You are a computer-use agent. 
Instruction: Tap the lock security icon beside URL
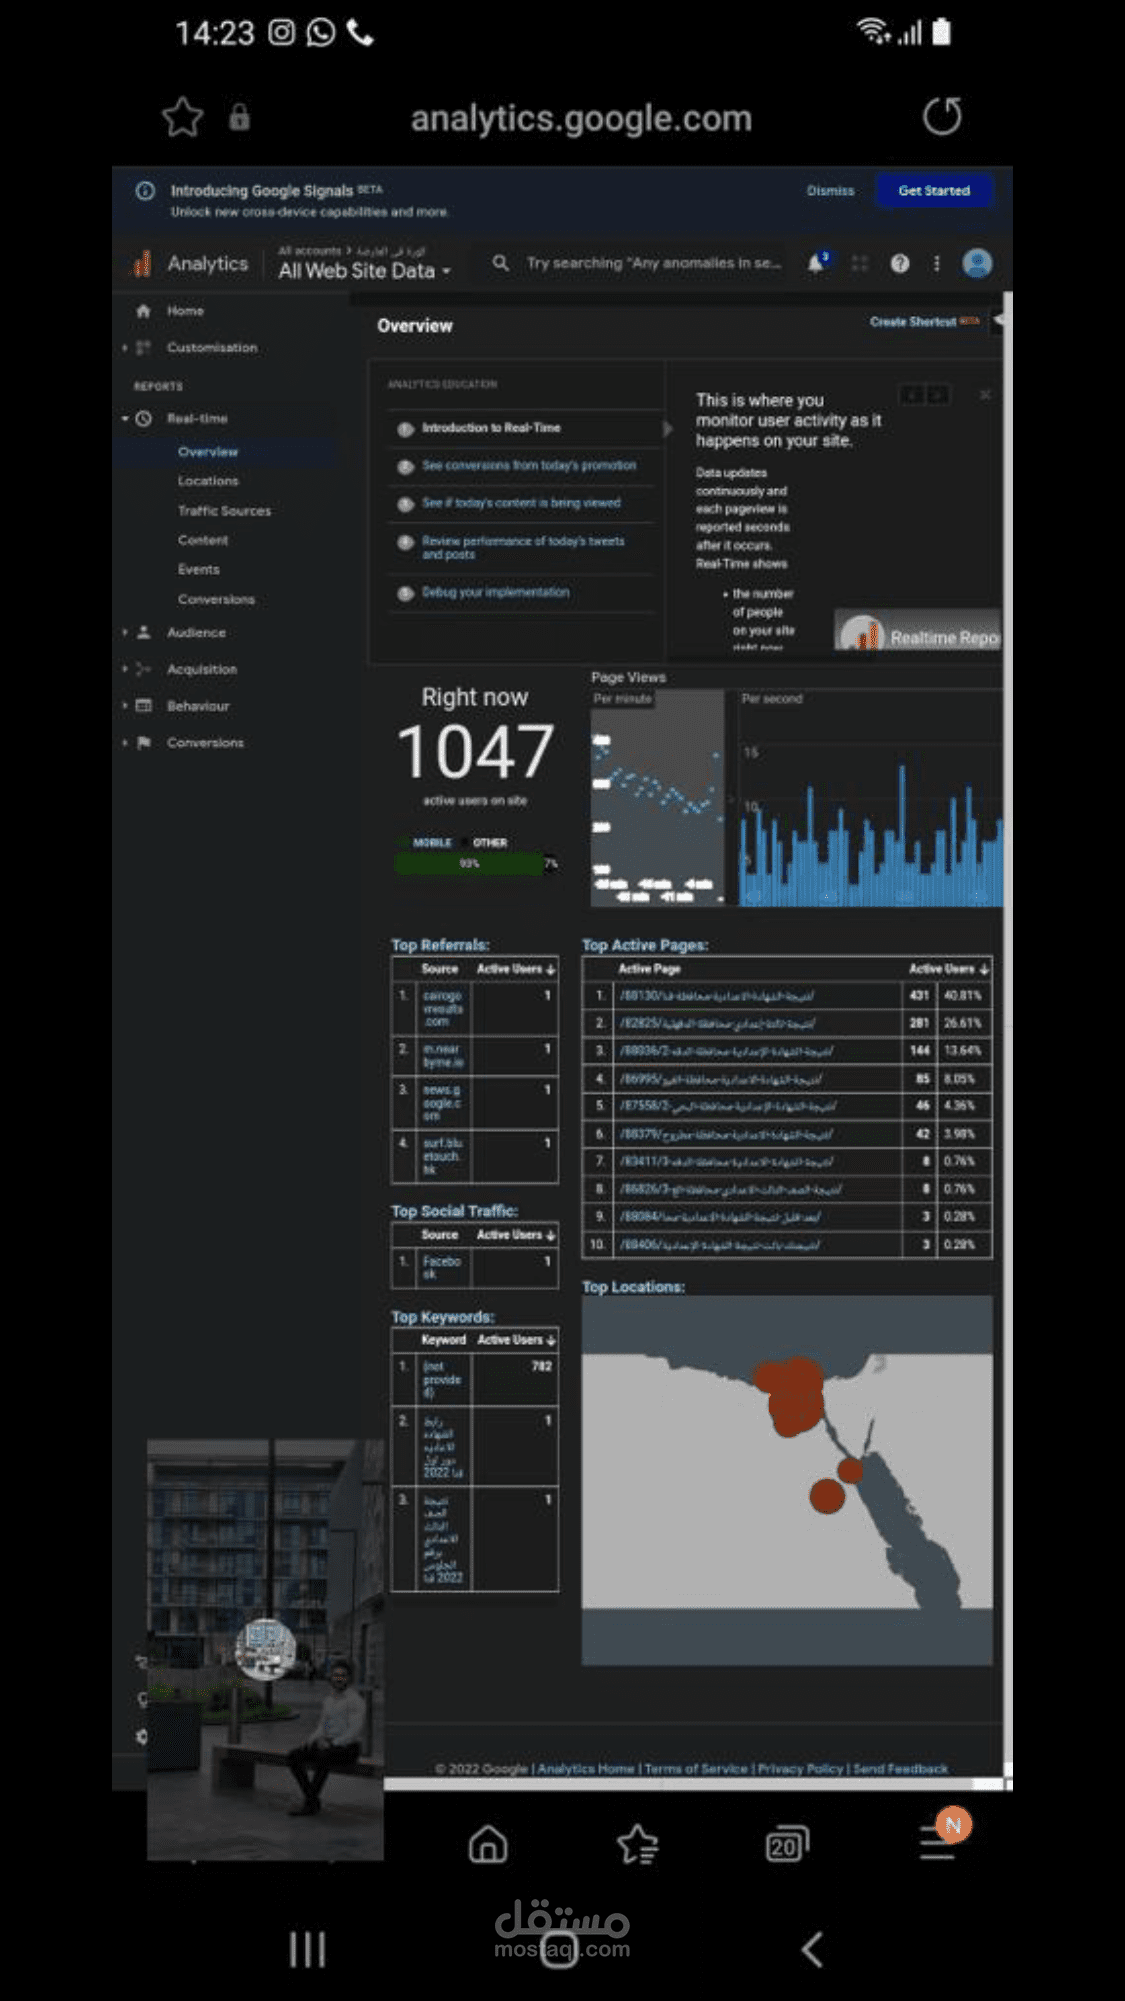(x=239, y=117)
